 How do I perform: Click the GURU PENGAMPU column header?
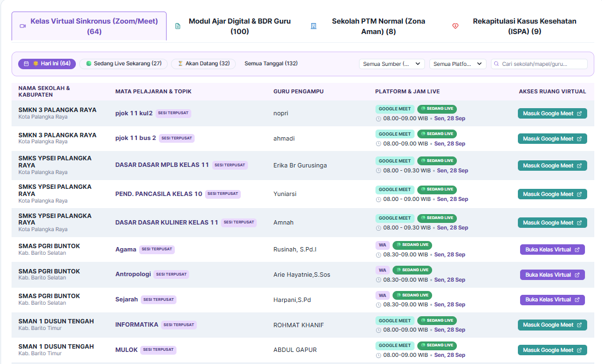[x=298, y=91]
